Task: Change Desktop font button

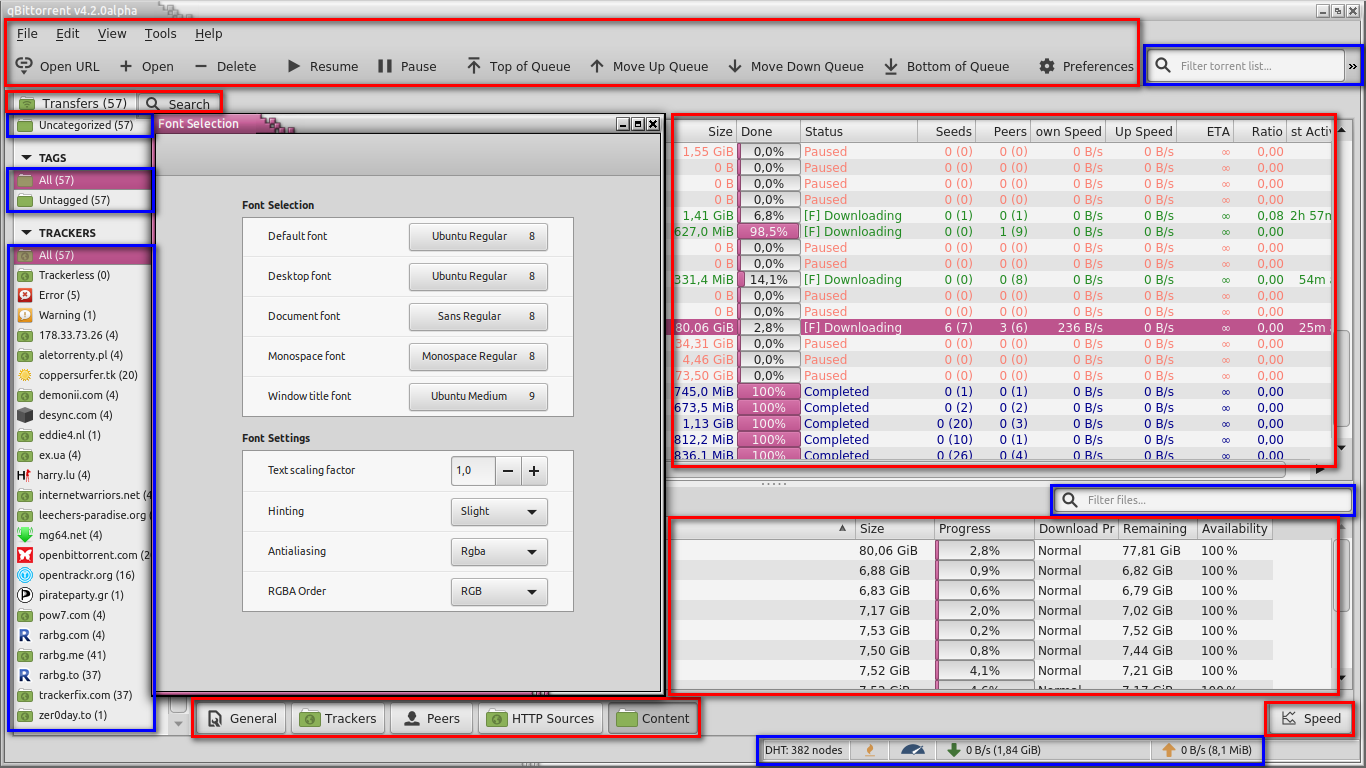Action: click(478, 277)
